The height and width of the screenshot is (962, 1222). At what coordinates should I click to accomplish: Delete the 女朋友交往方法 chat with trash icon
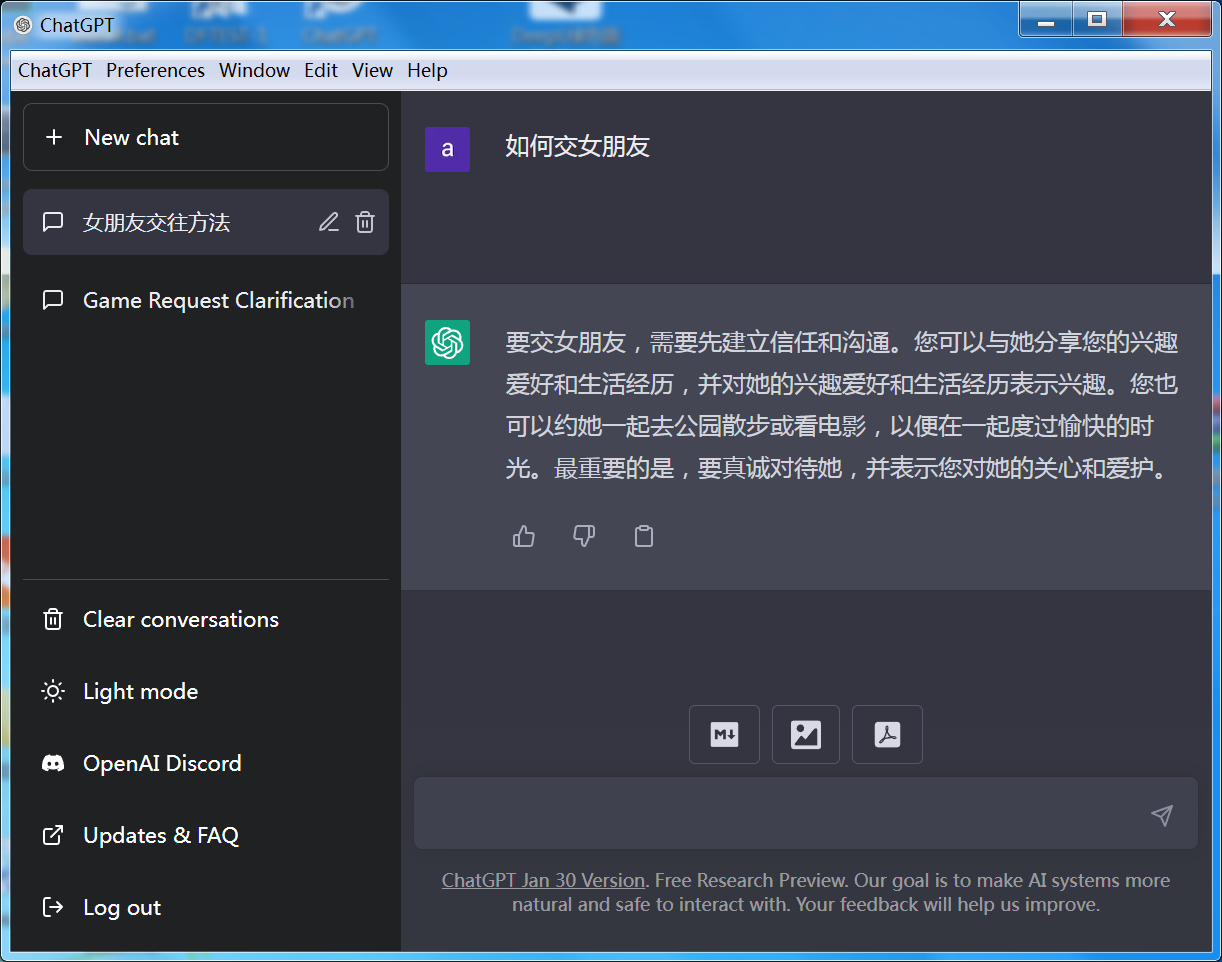[365, 222]
